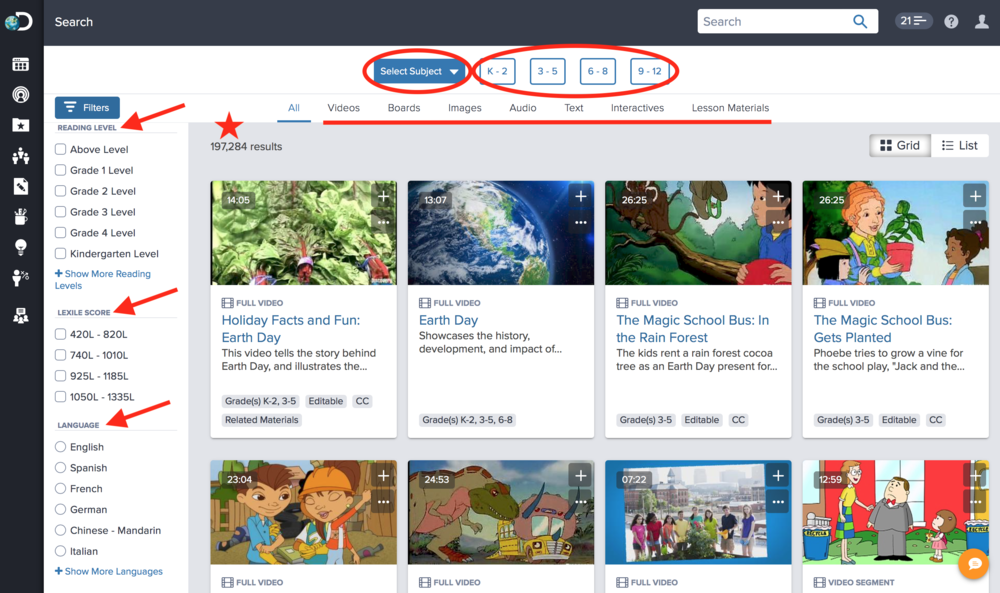Expand Show More Reading Levels

coord(103,279)
